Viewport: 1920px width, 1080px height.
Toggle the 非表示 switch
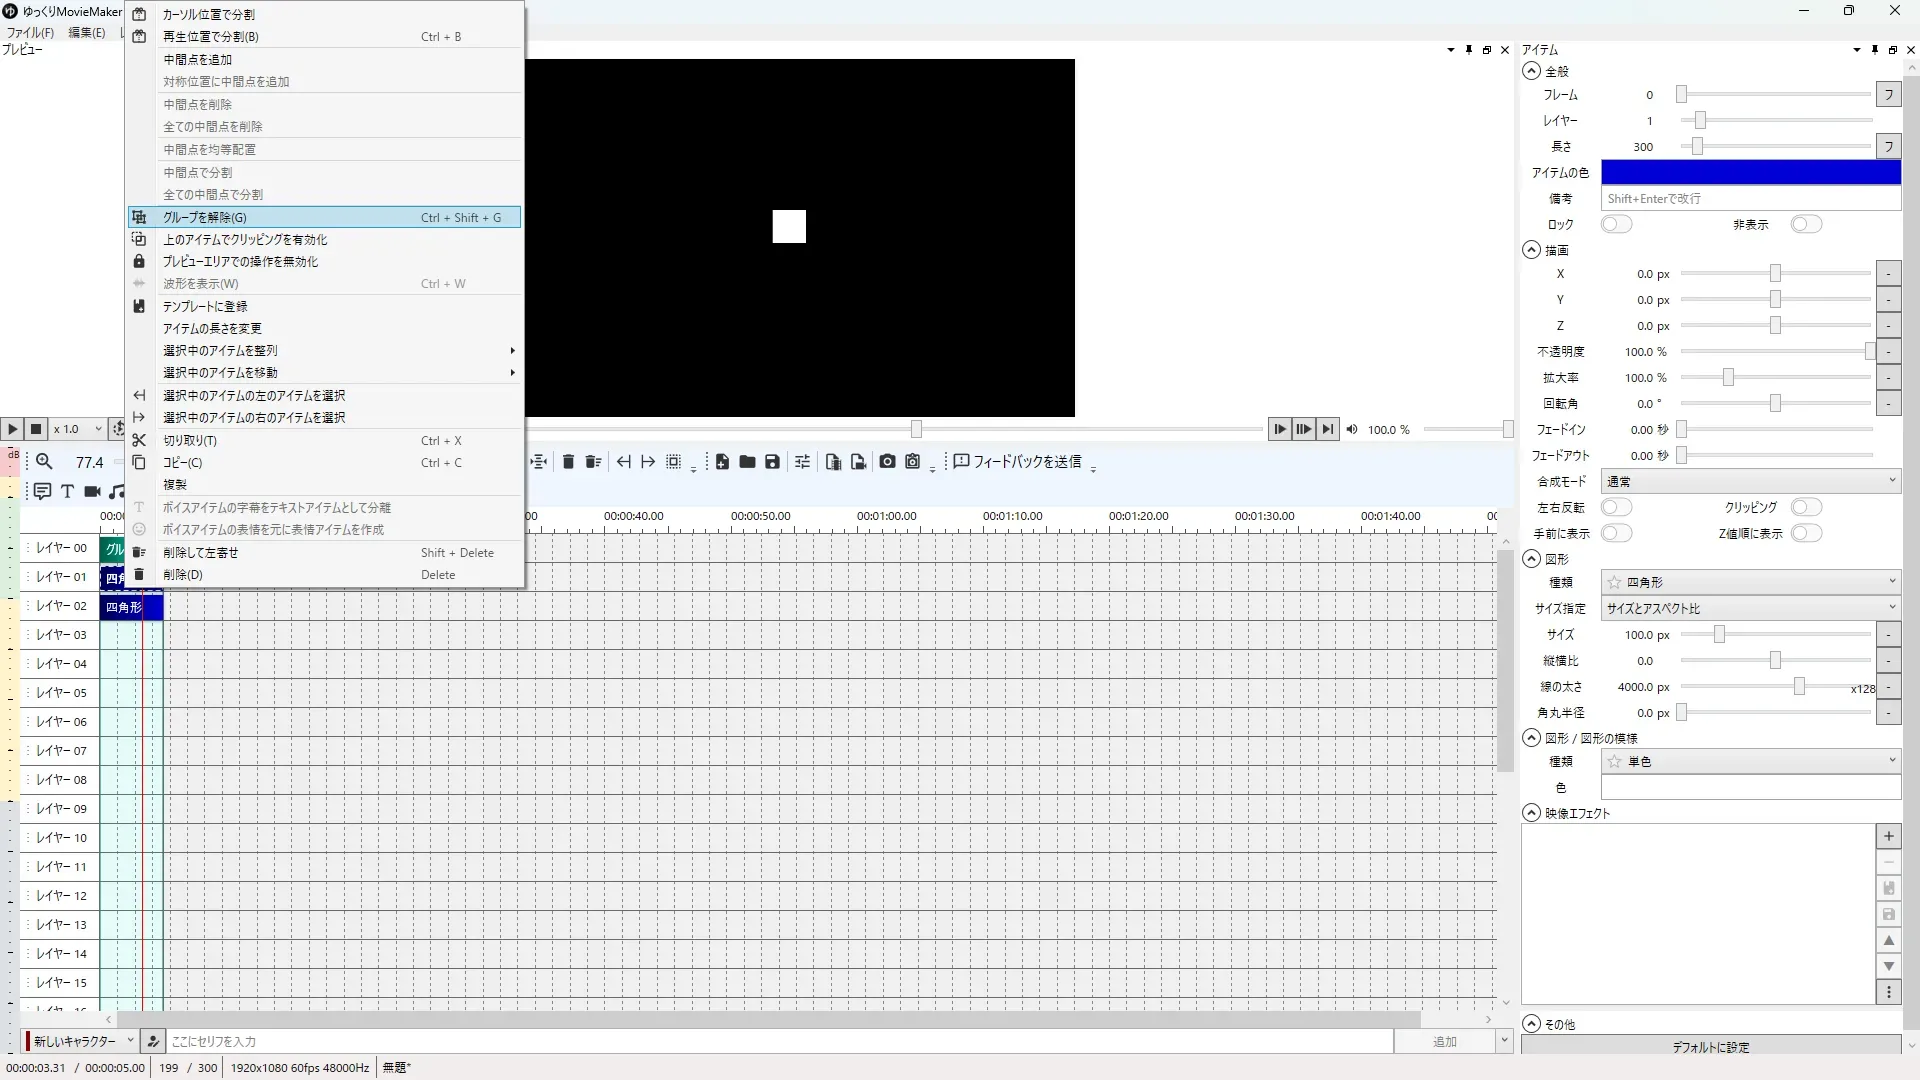1806,224
